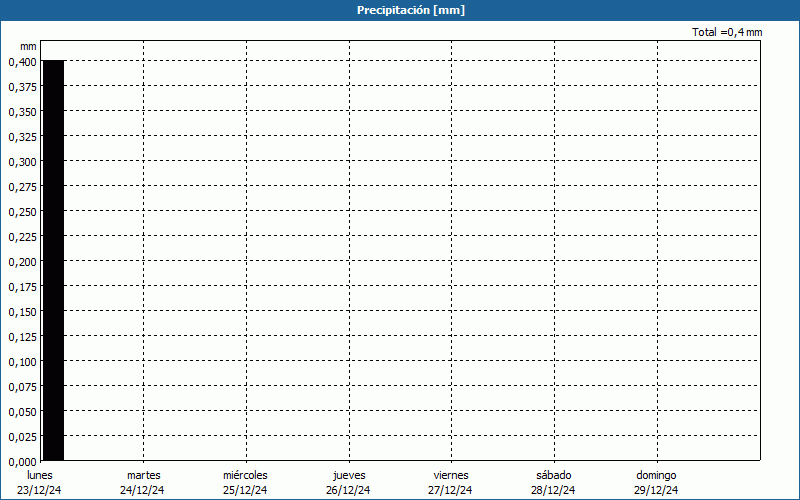800x500 pixels.
Task: Click the 25/12/24 date label
Action: tap(245, 490)
